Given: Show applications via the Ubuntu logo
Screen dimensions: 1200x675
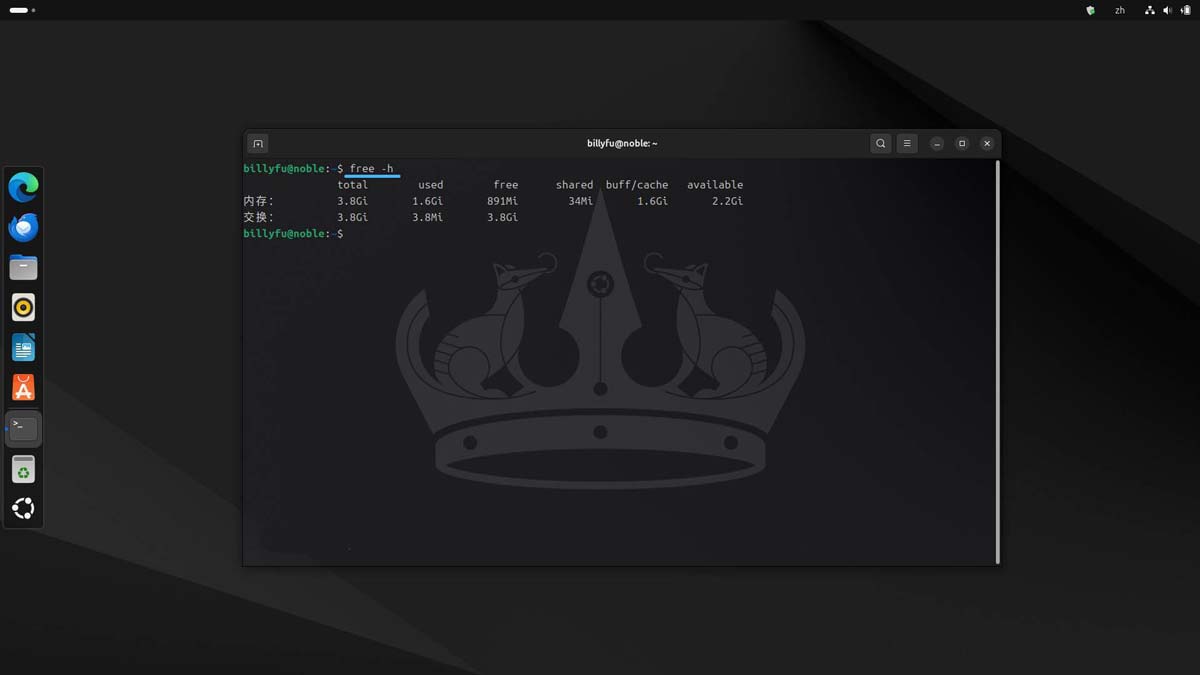Looking at the screenshot, I should [x=23, y=509].
